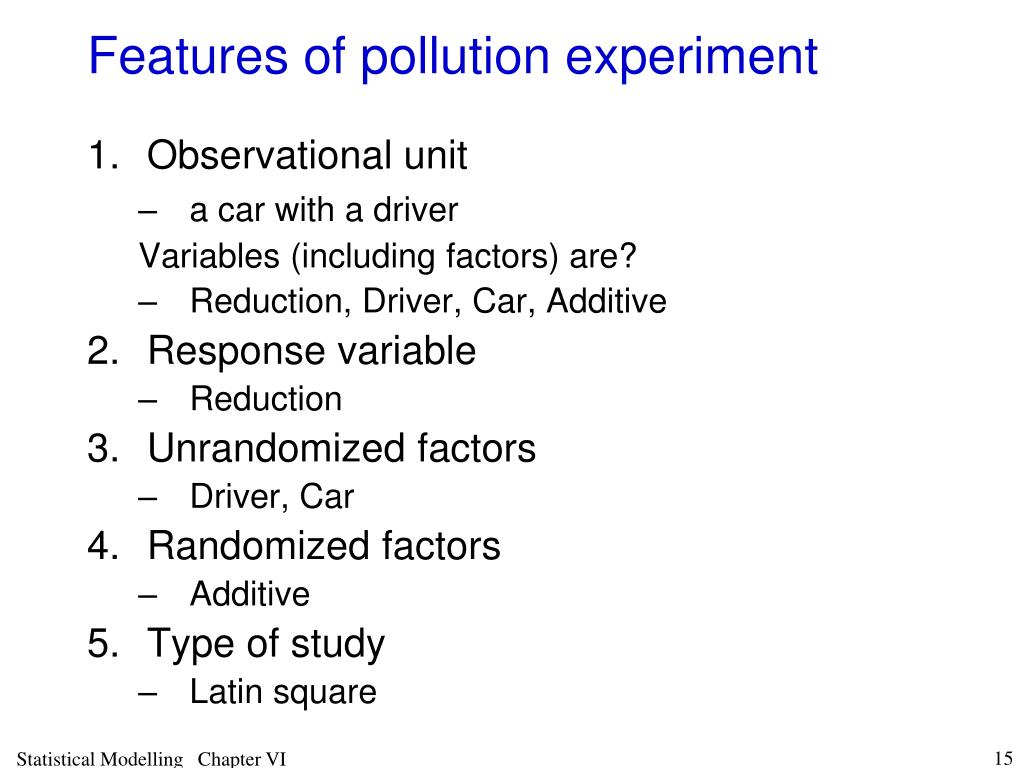Click the slide title 'Features of pollution experiment'
This screenshot has width=1024, height=768.
click(453, 57)
